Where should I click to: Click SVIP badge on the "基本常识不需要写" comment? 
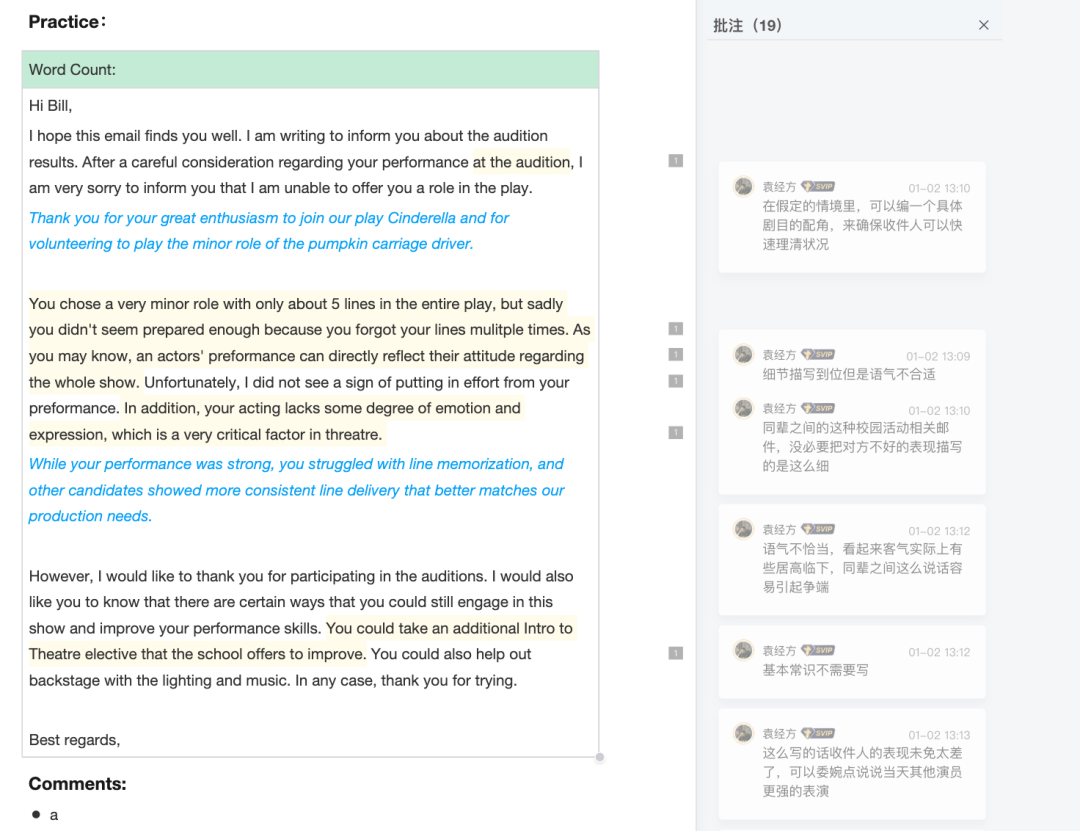coord(818,651)
